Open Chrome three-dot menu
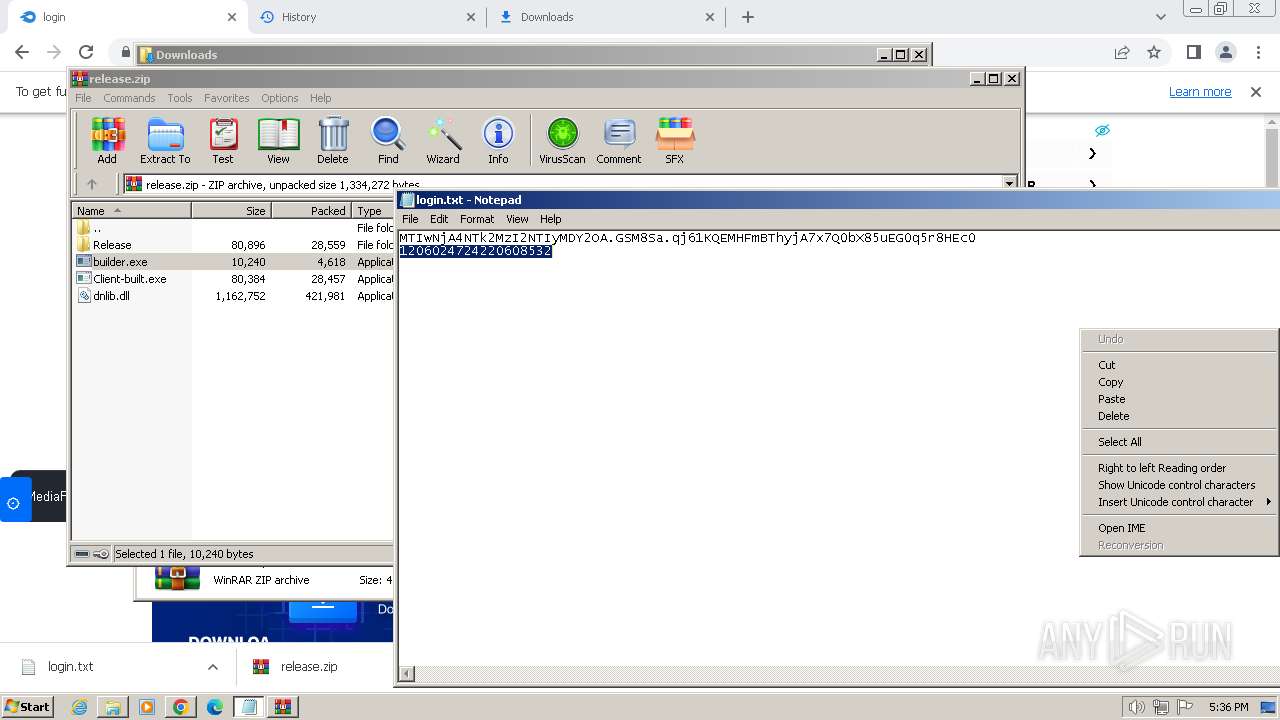 tap(1257, 52)
